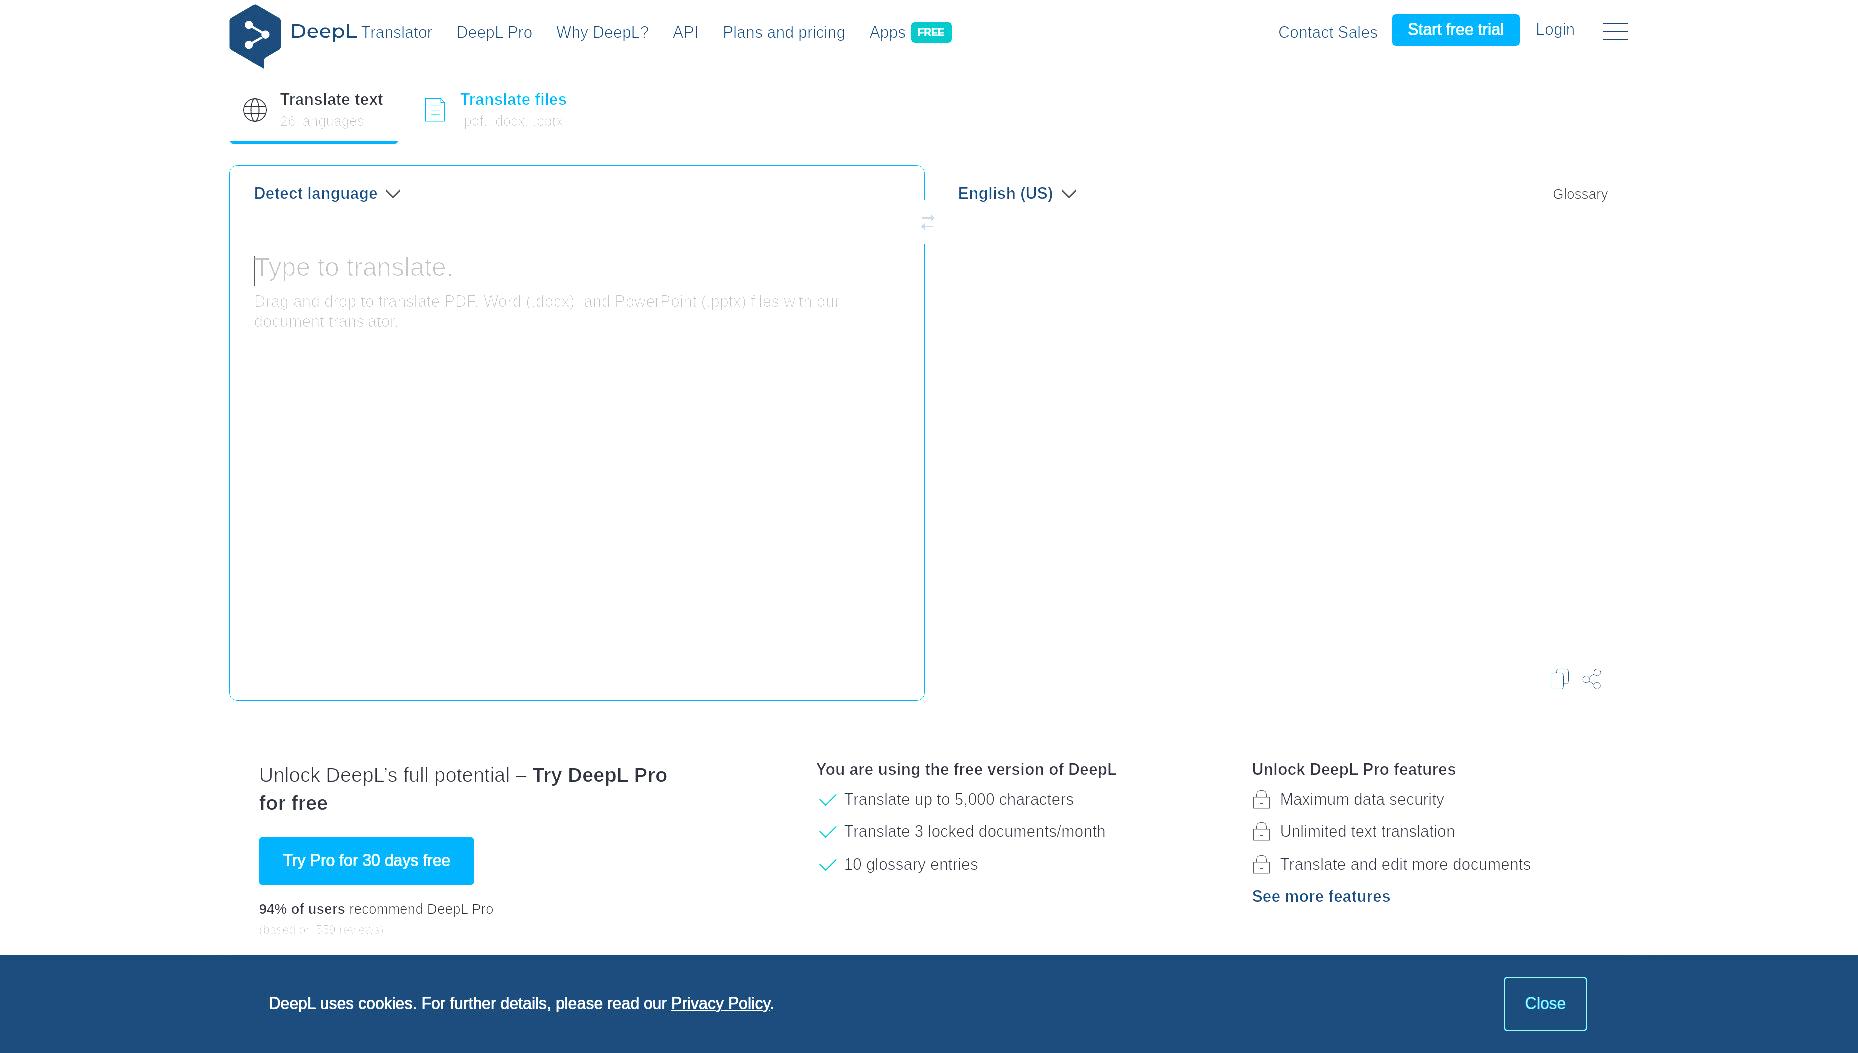Click the See more features link

[1321, 897]
